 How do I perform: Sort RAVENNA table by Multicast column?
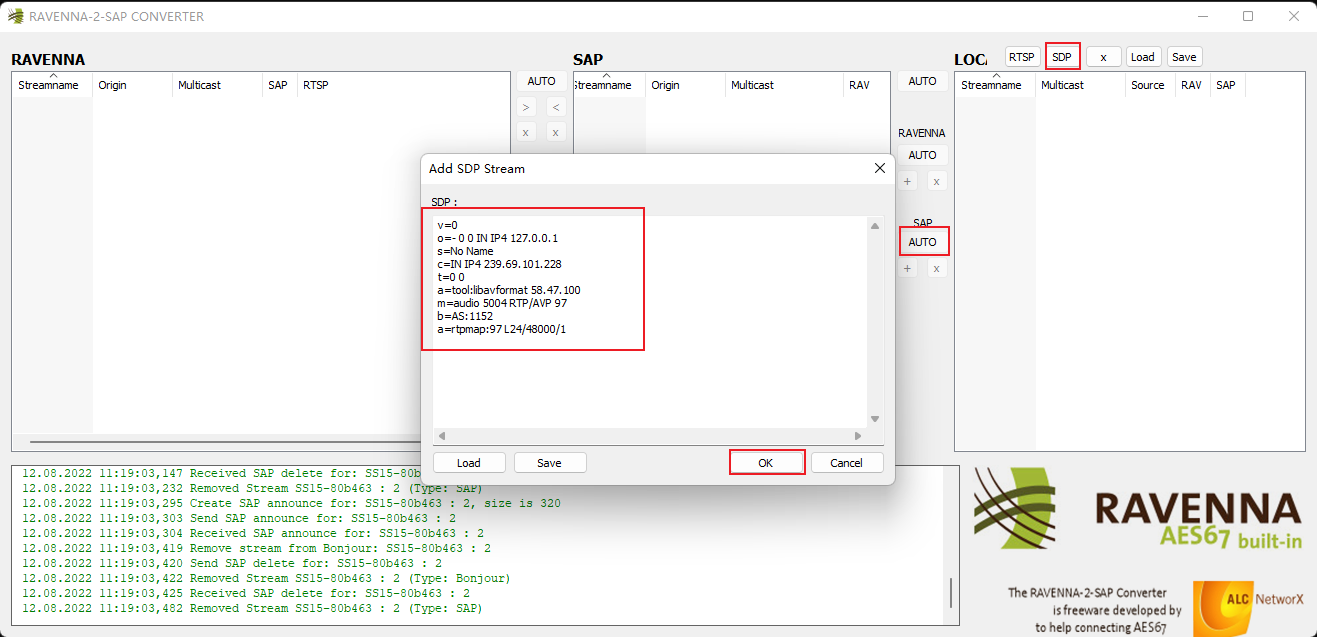coord(217,85)
